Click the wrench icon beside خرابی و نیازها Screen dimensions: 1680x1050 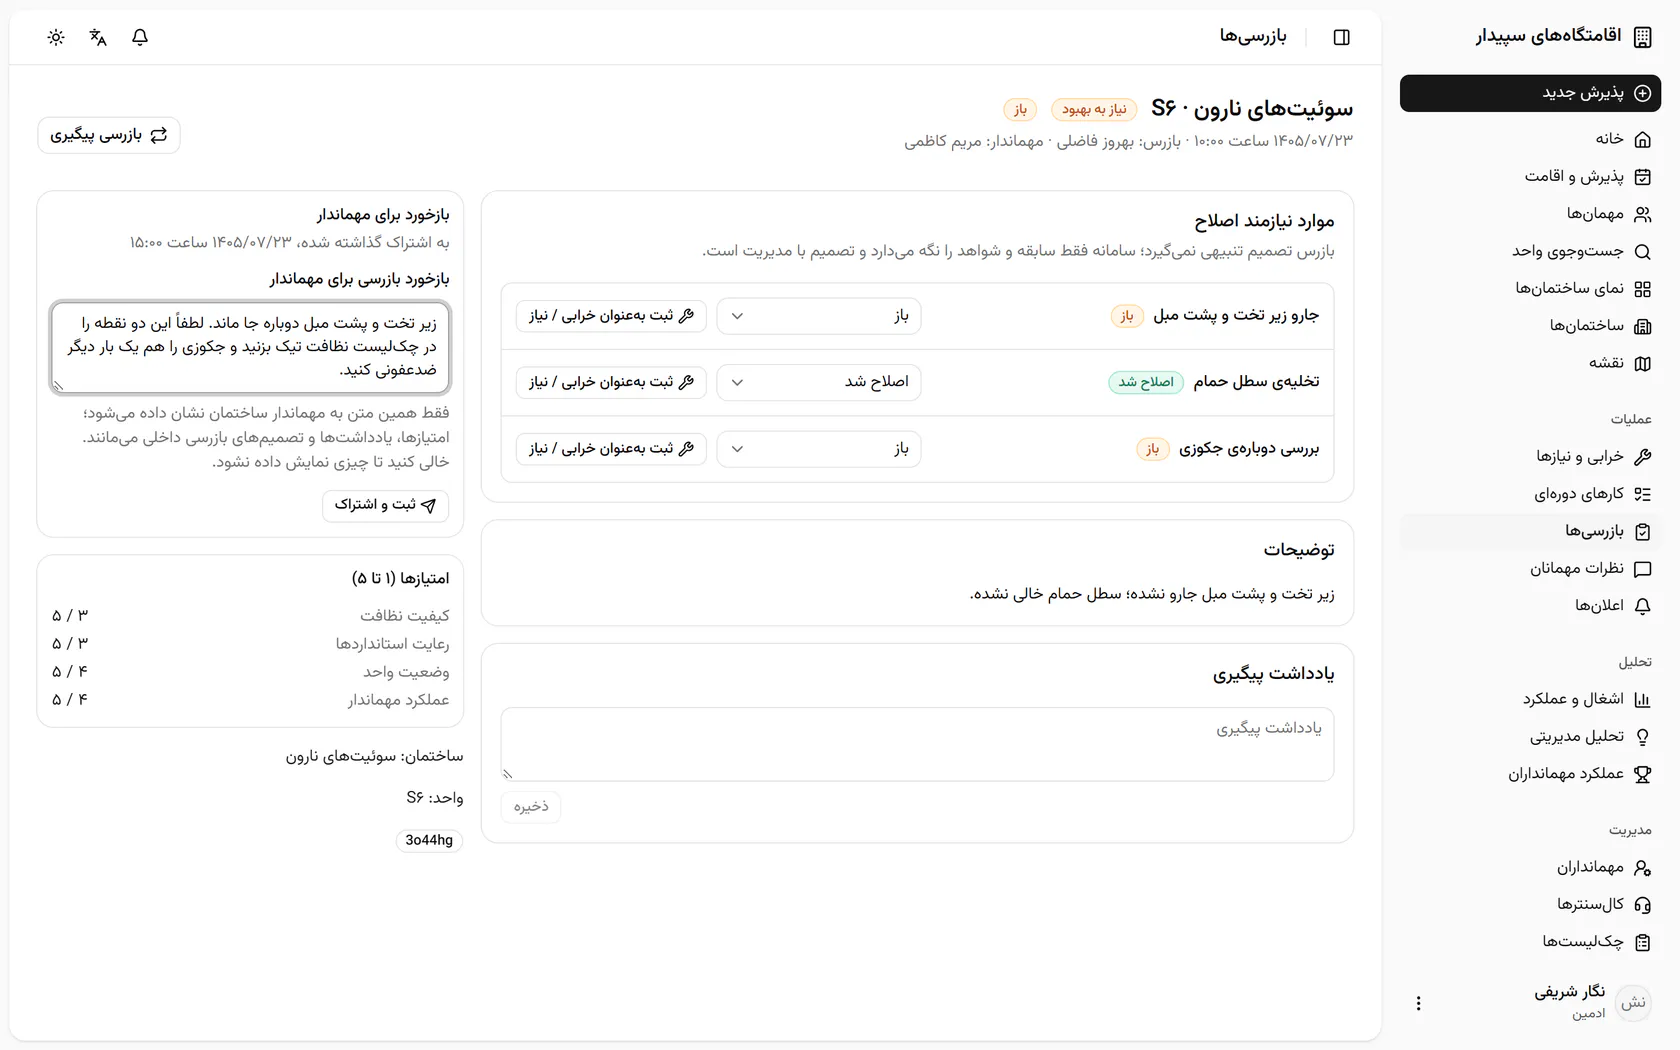coord(1642,457)
